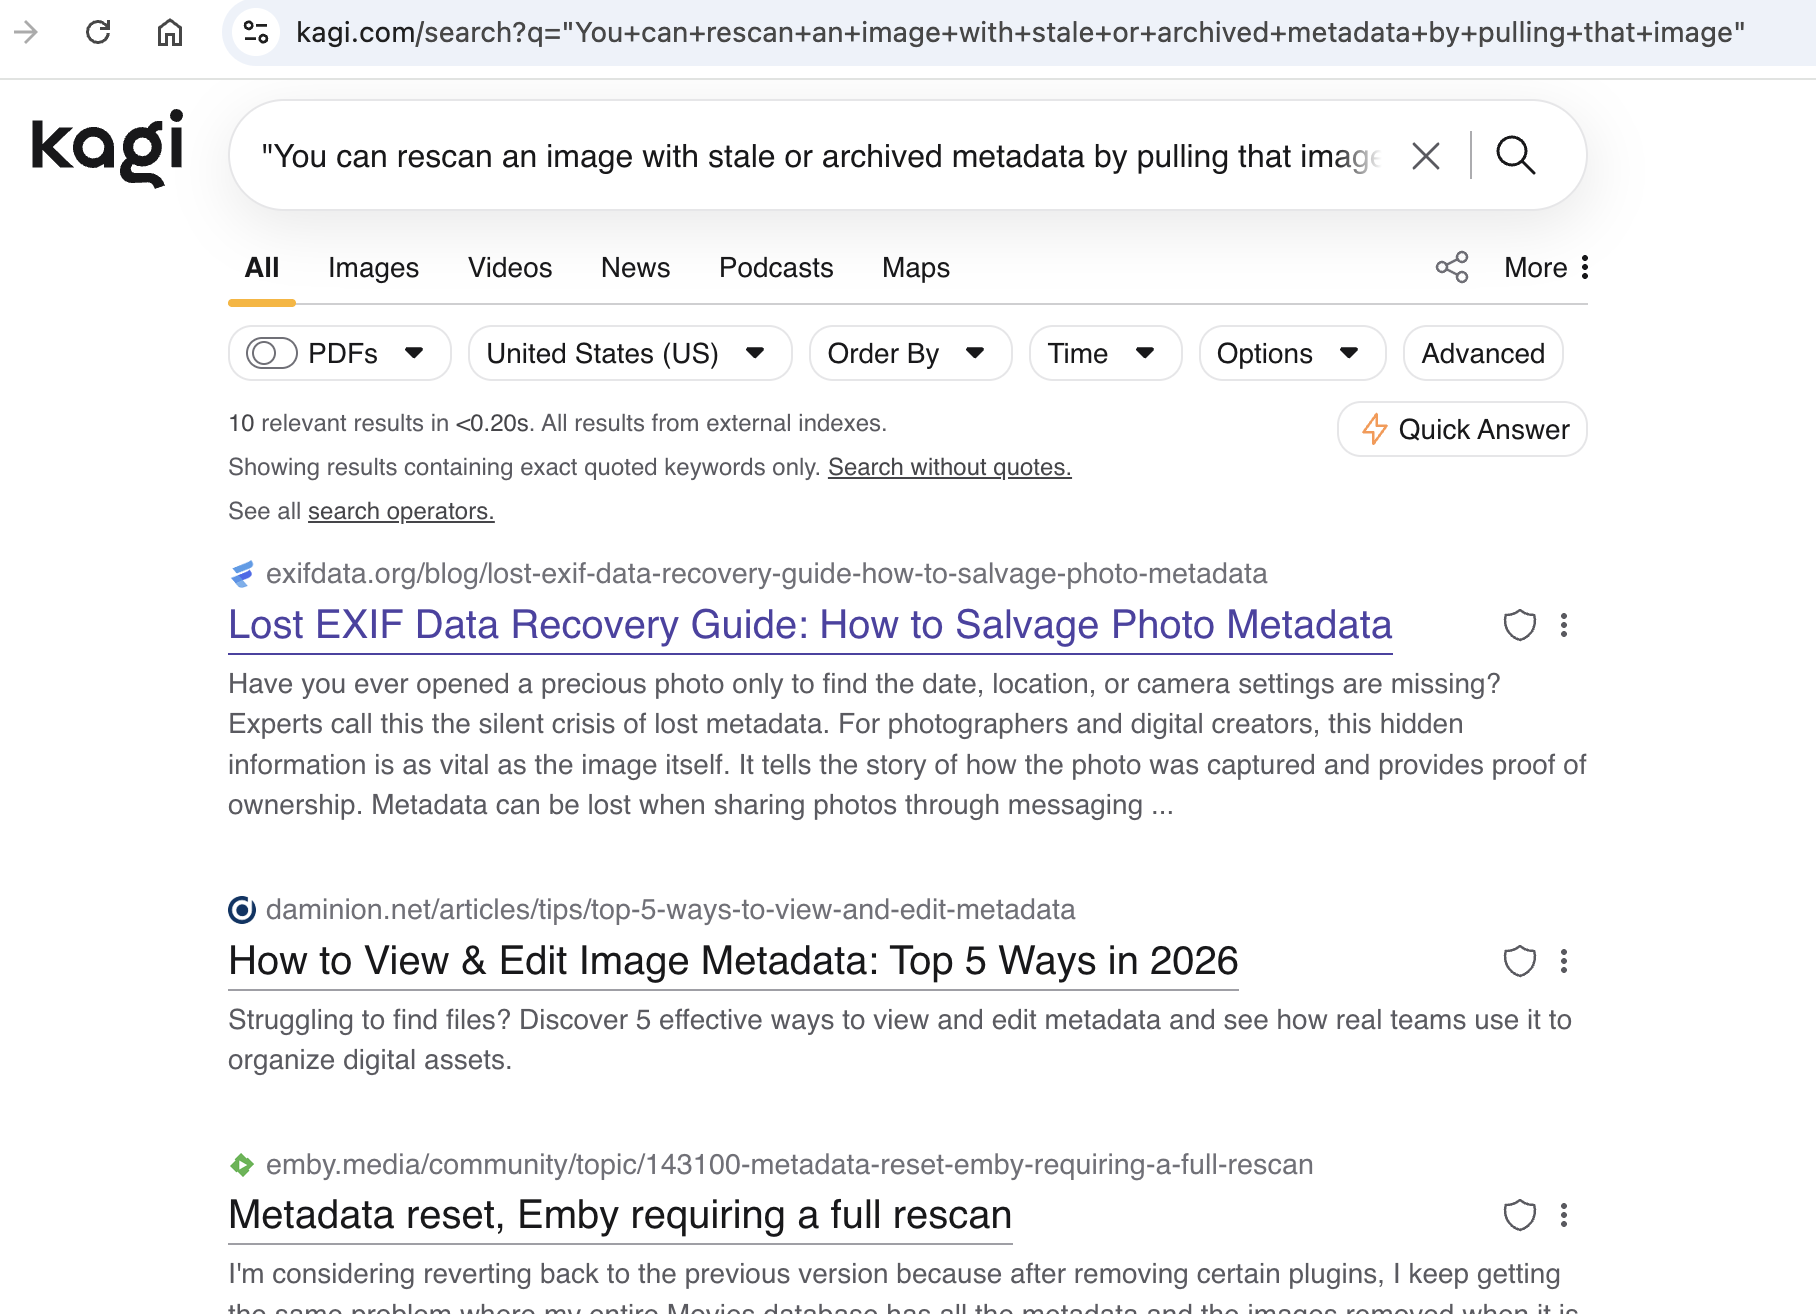This screenshot has height=1314, width=1816.
Task: Switch to the Maps tab
Action: click(916, 268)
